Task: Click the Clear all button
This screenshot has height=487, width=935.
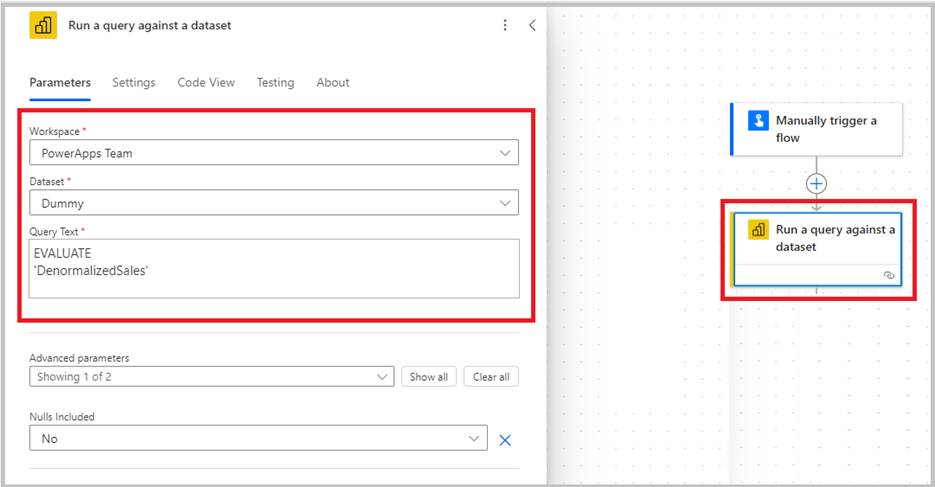Action: point(491,377)
